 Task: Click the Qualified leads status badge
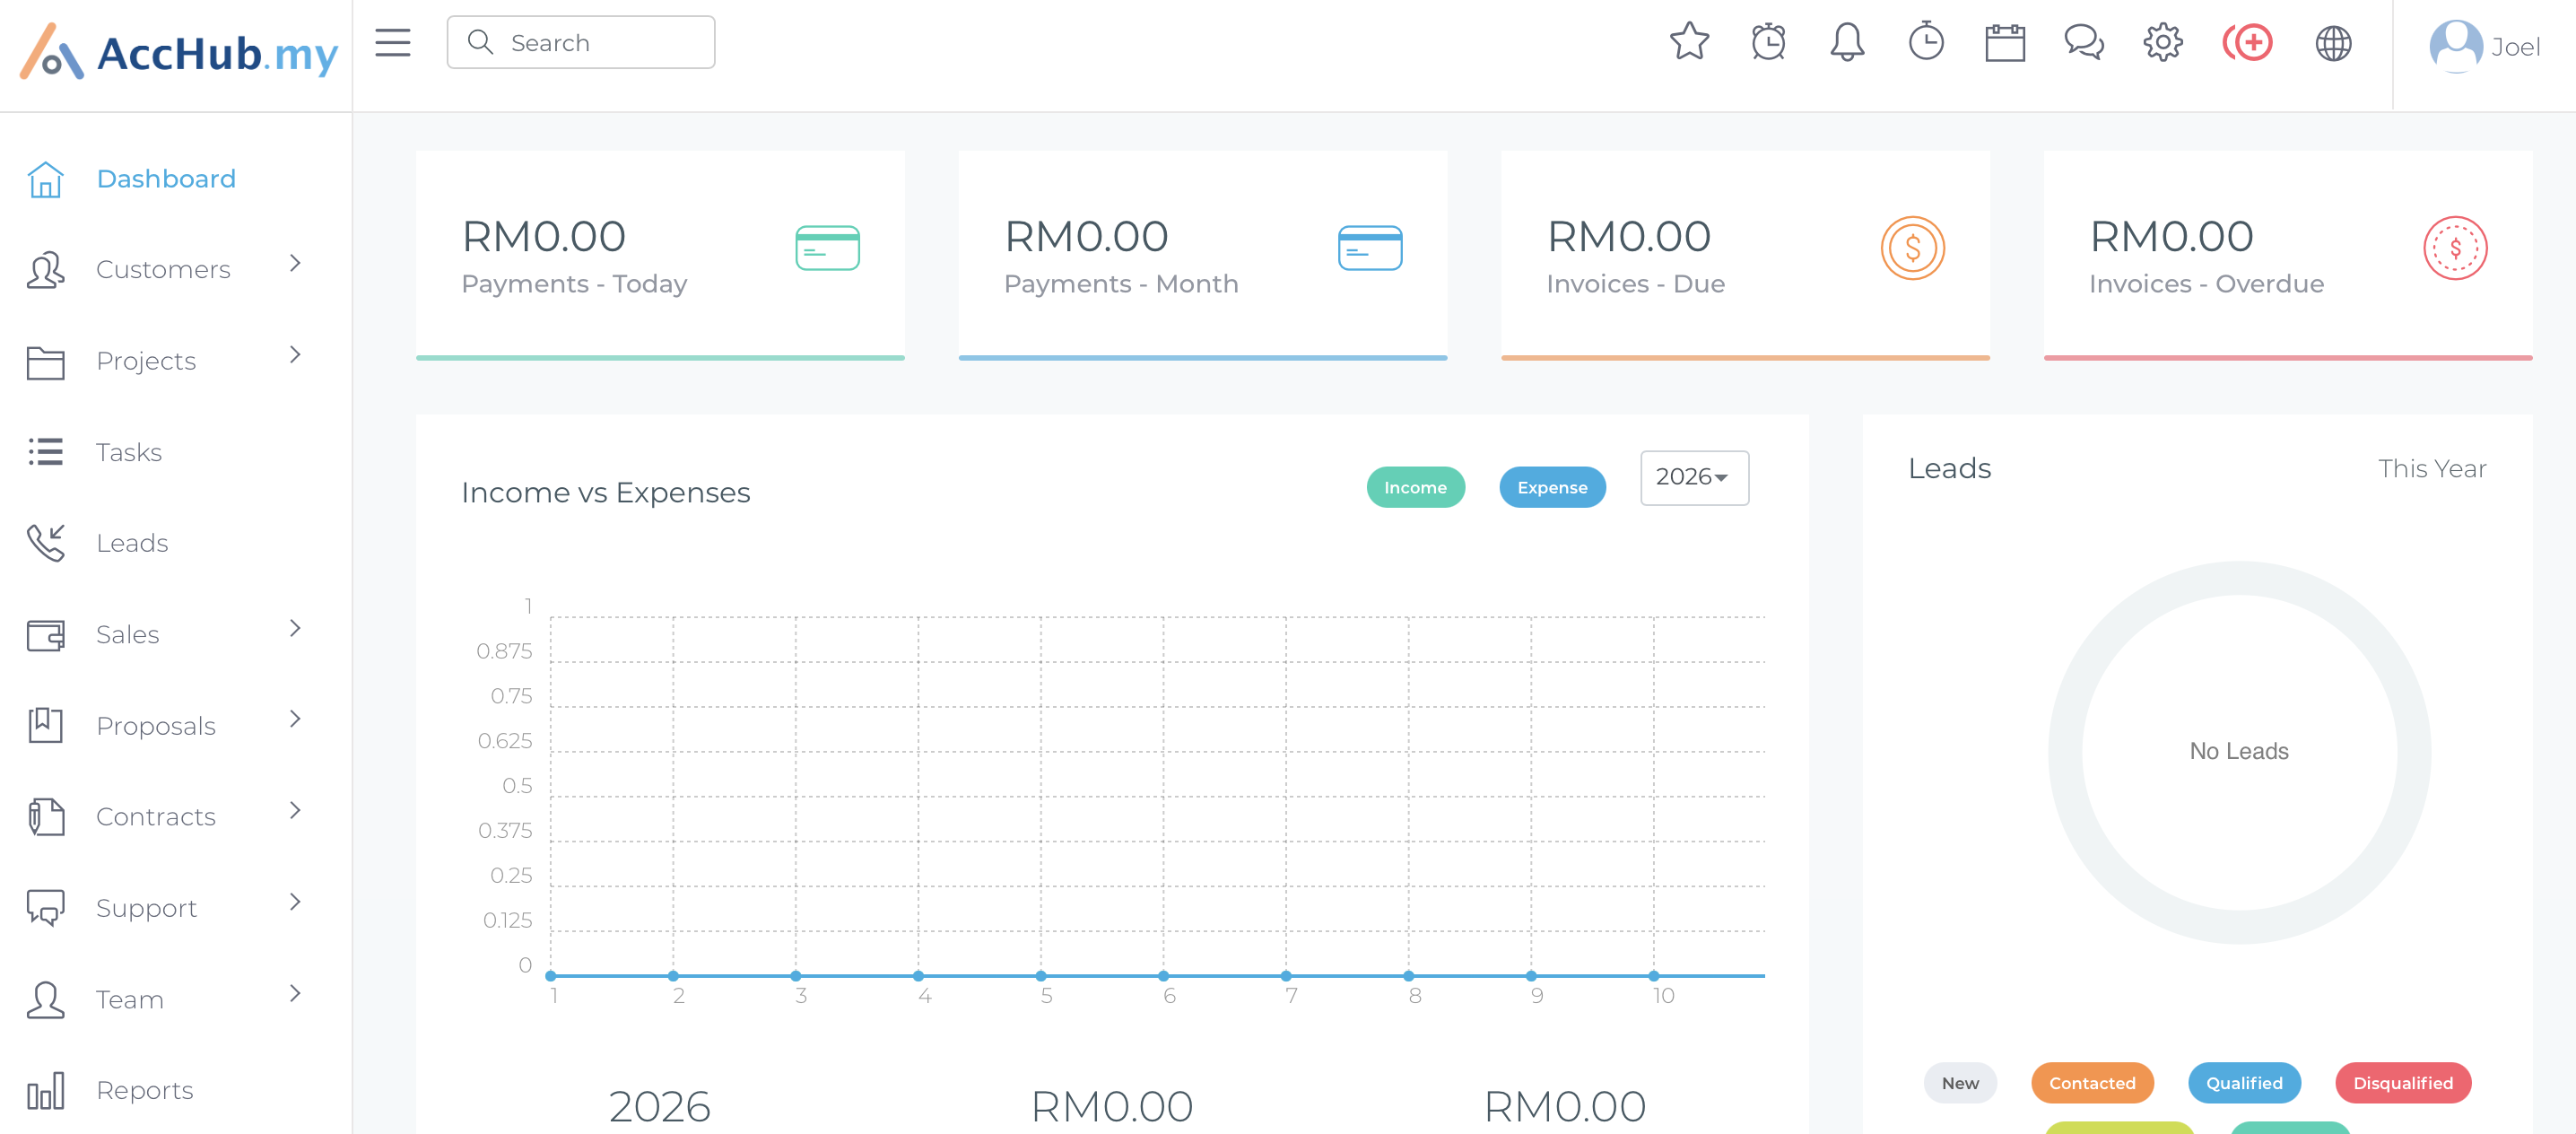click(2244, 1083)
